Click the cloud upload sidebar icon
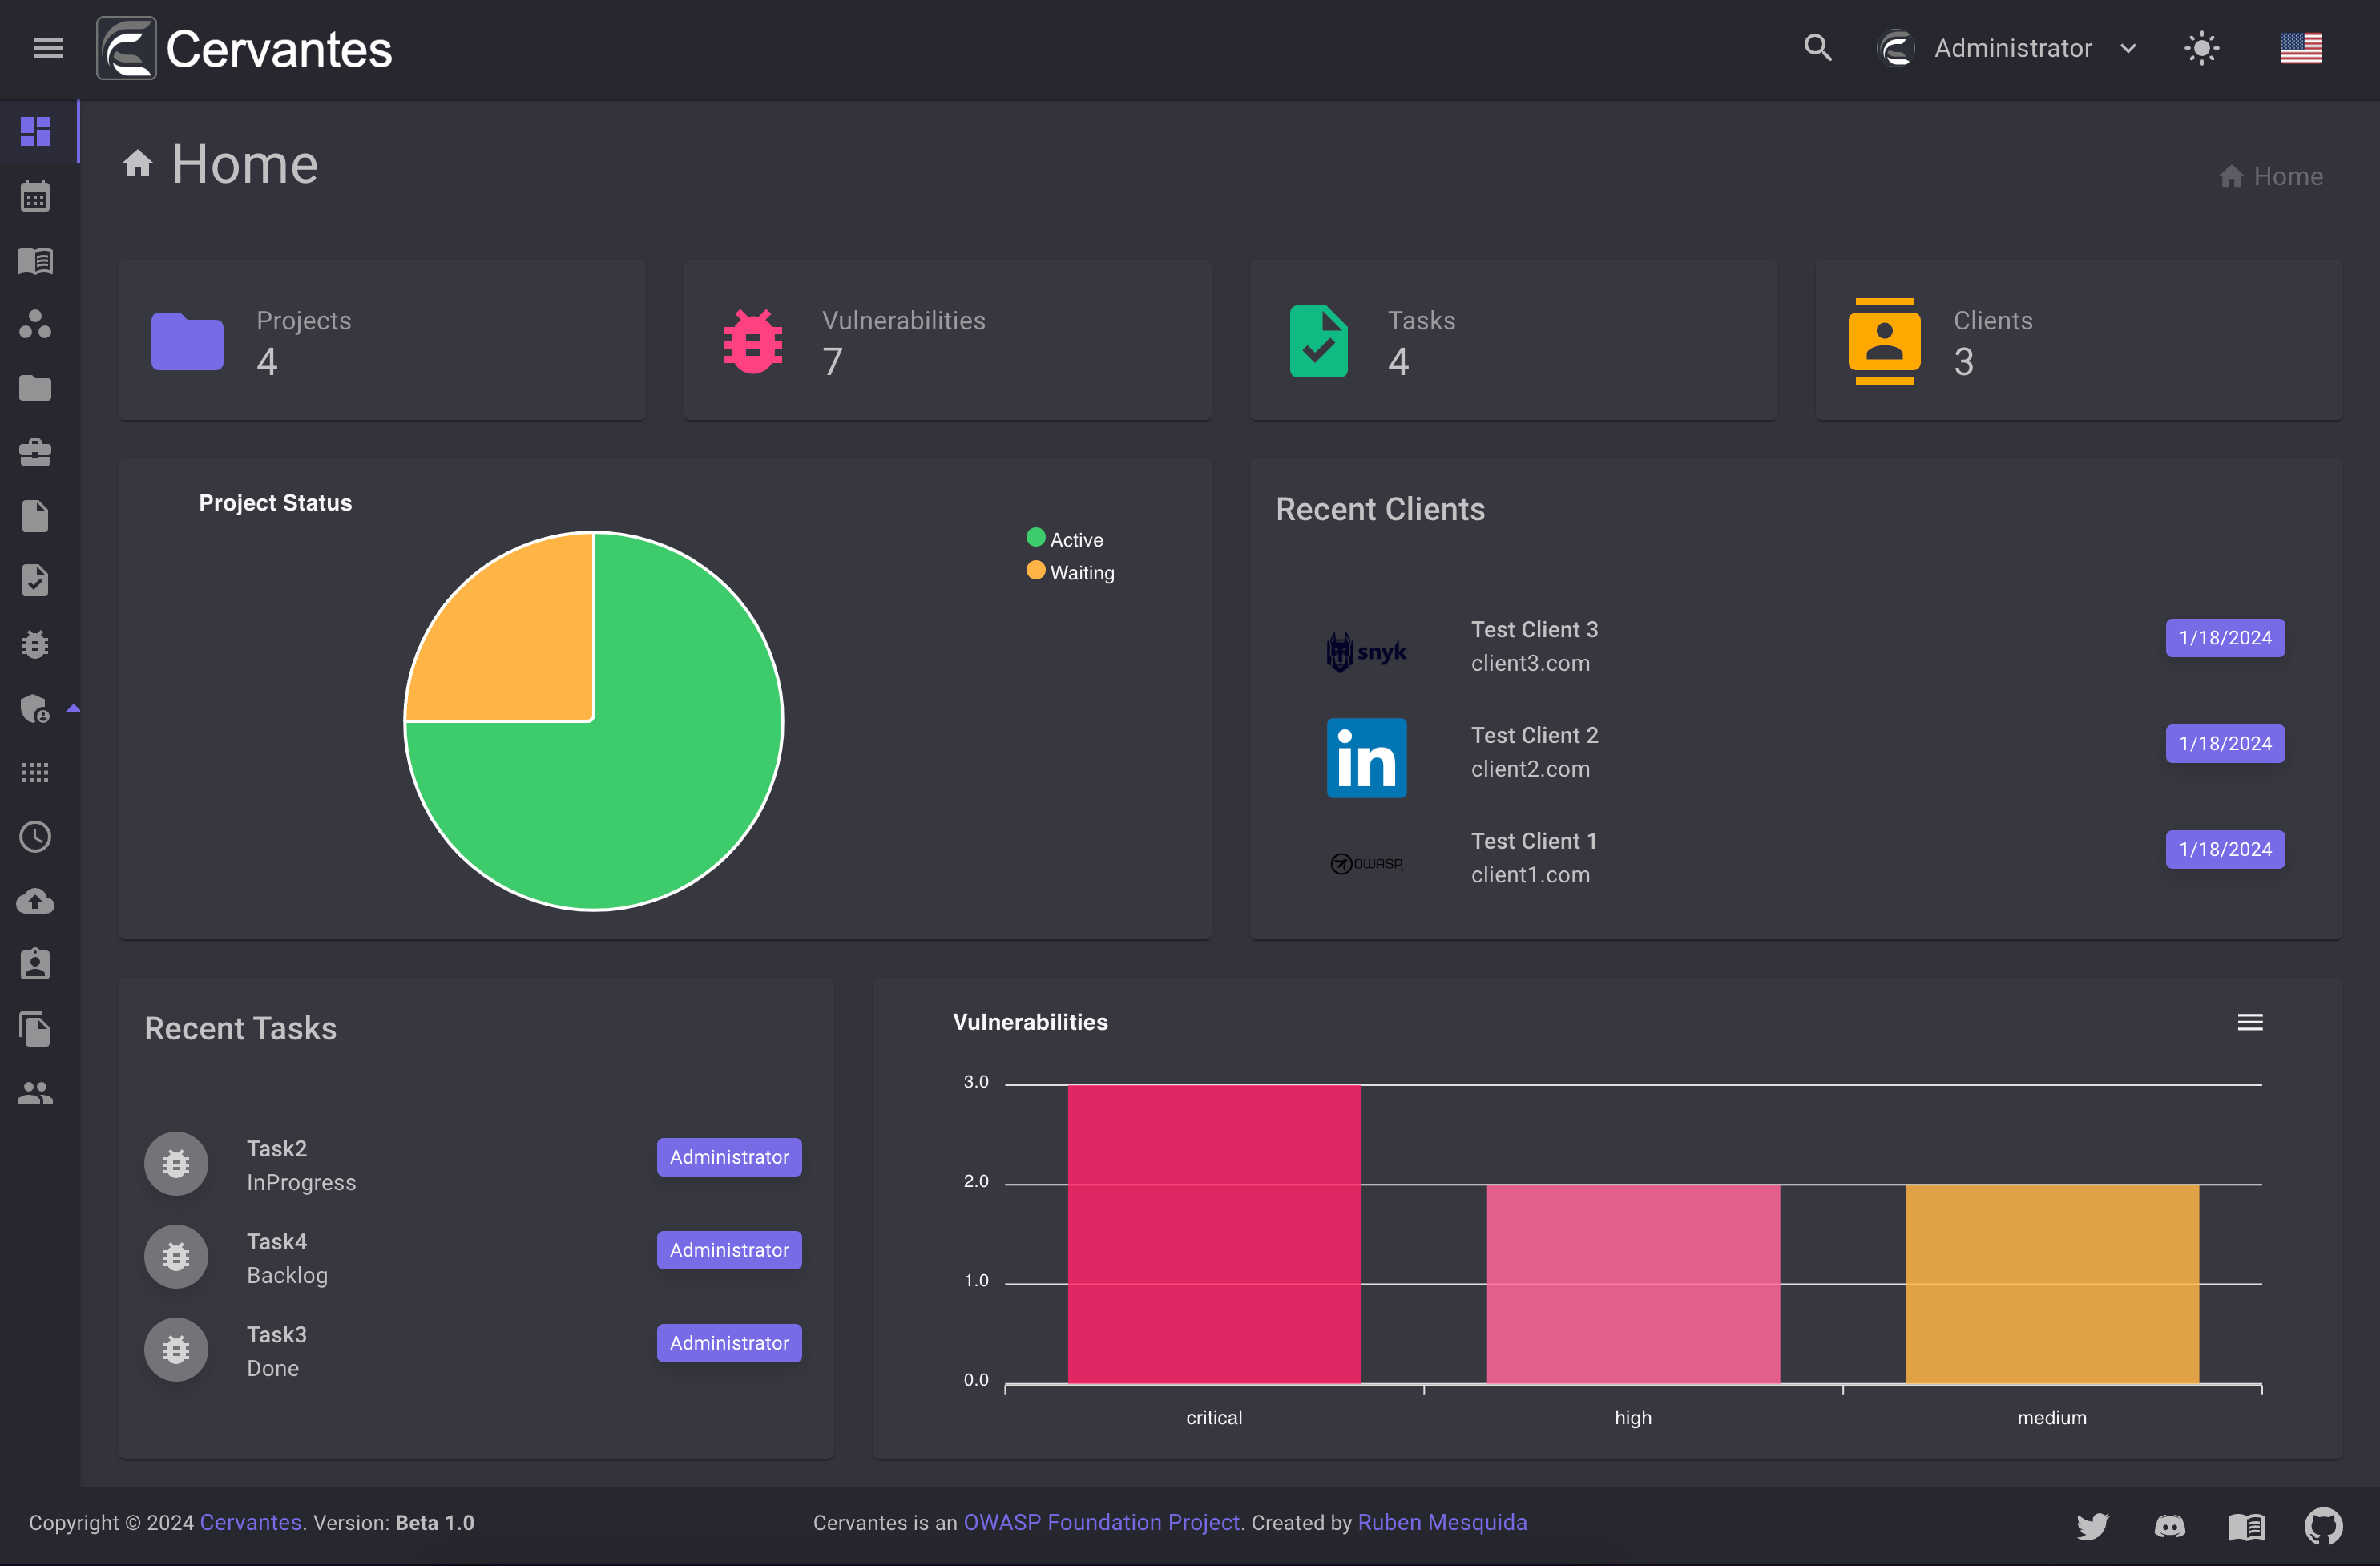This screenshot has height=1566, width=2380. point(35,901)
